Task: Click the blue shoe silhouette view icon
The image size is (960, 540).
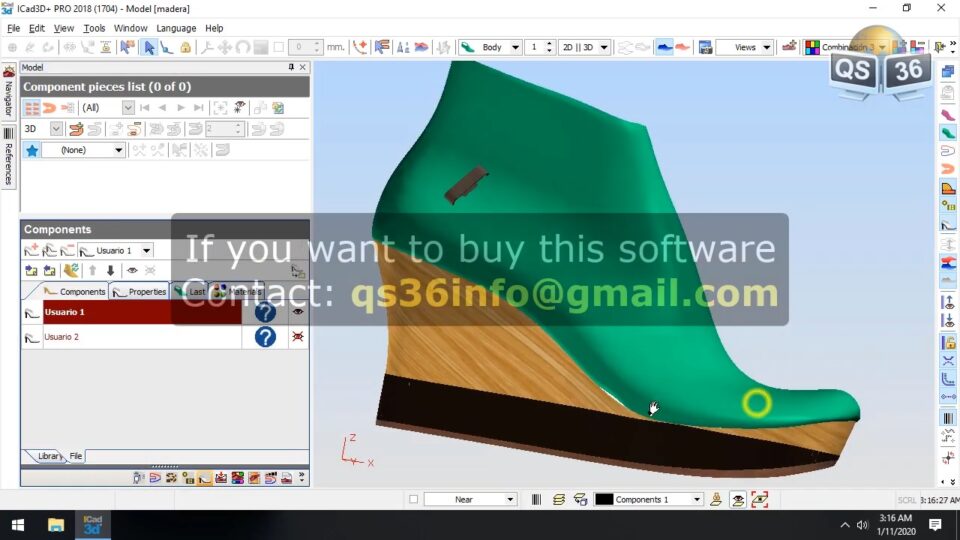Action: coord(664,47)
